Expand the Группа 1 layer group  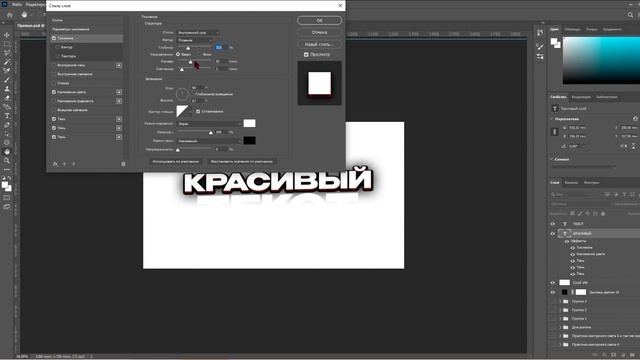point(560,318)
